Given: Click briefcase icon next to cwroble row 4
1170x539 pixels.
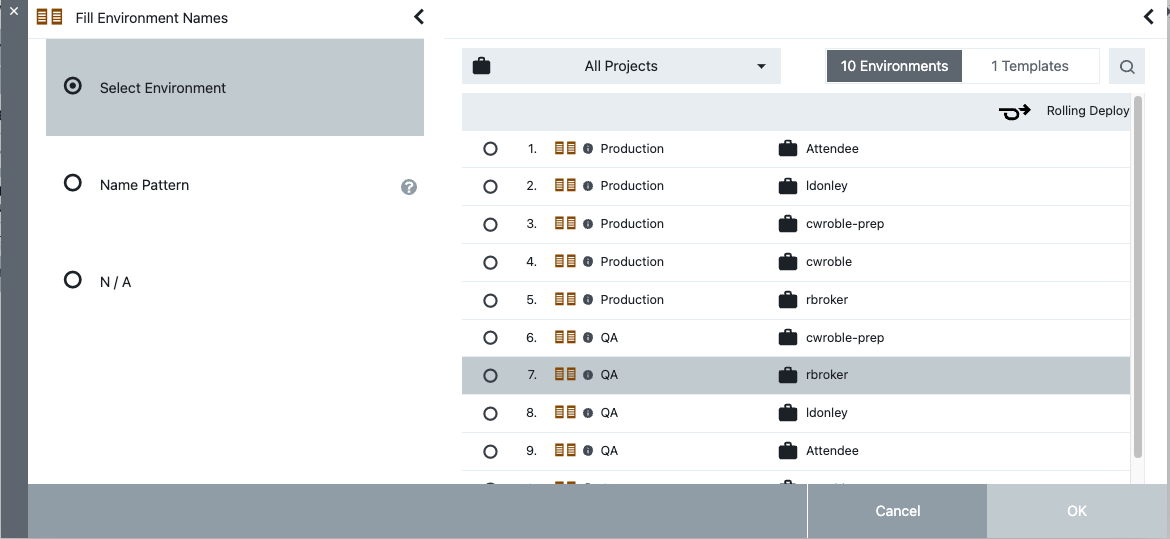Looking at the screenshot, I should 788,262.
